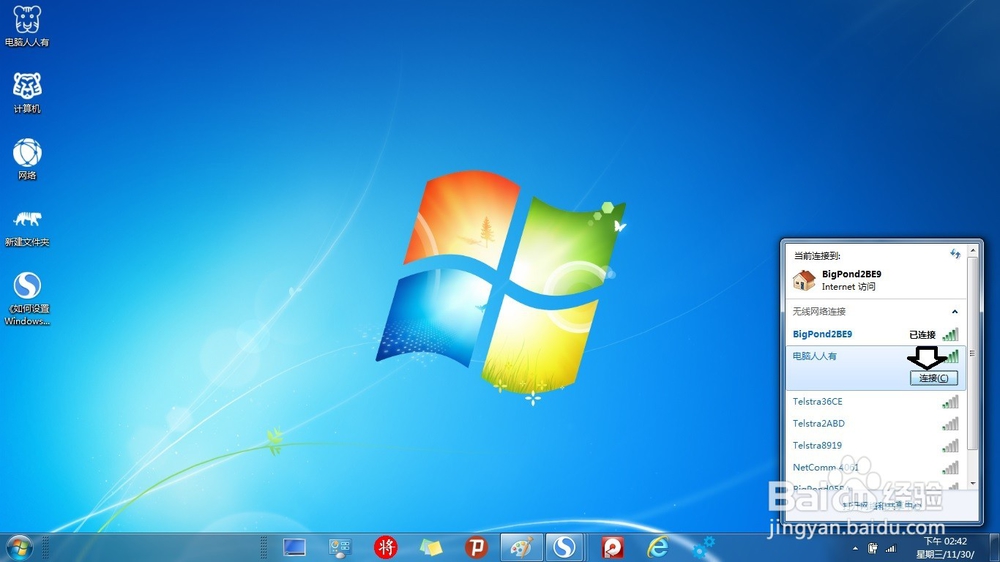Click the 连接(C) connect button
1000x562 pixels.
934,378
